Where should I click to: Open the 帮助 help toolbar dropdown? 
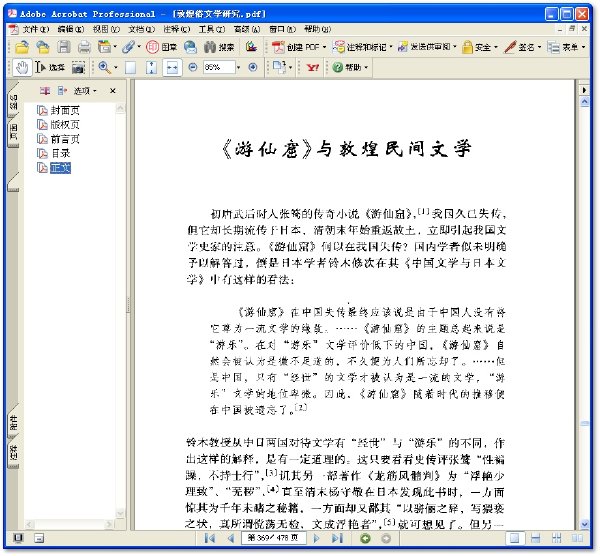[366, 68]
